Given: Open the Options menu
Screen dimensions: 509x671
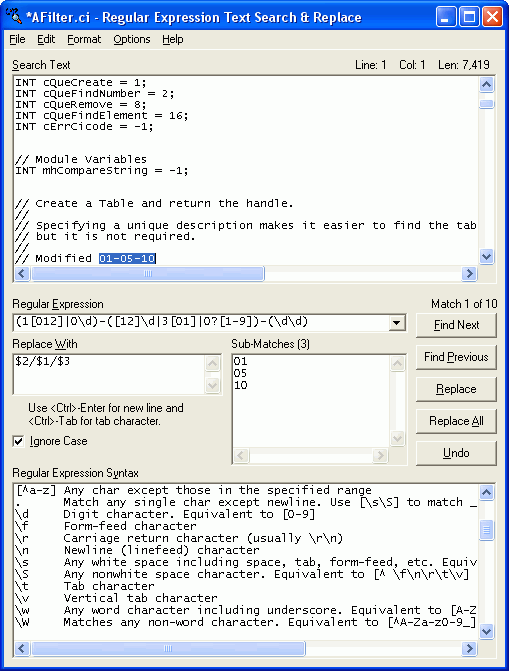Looking at the screenshot, I should (132, 39).
